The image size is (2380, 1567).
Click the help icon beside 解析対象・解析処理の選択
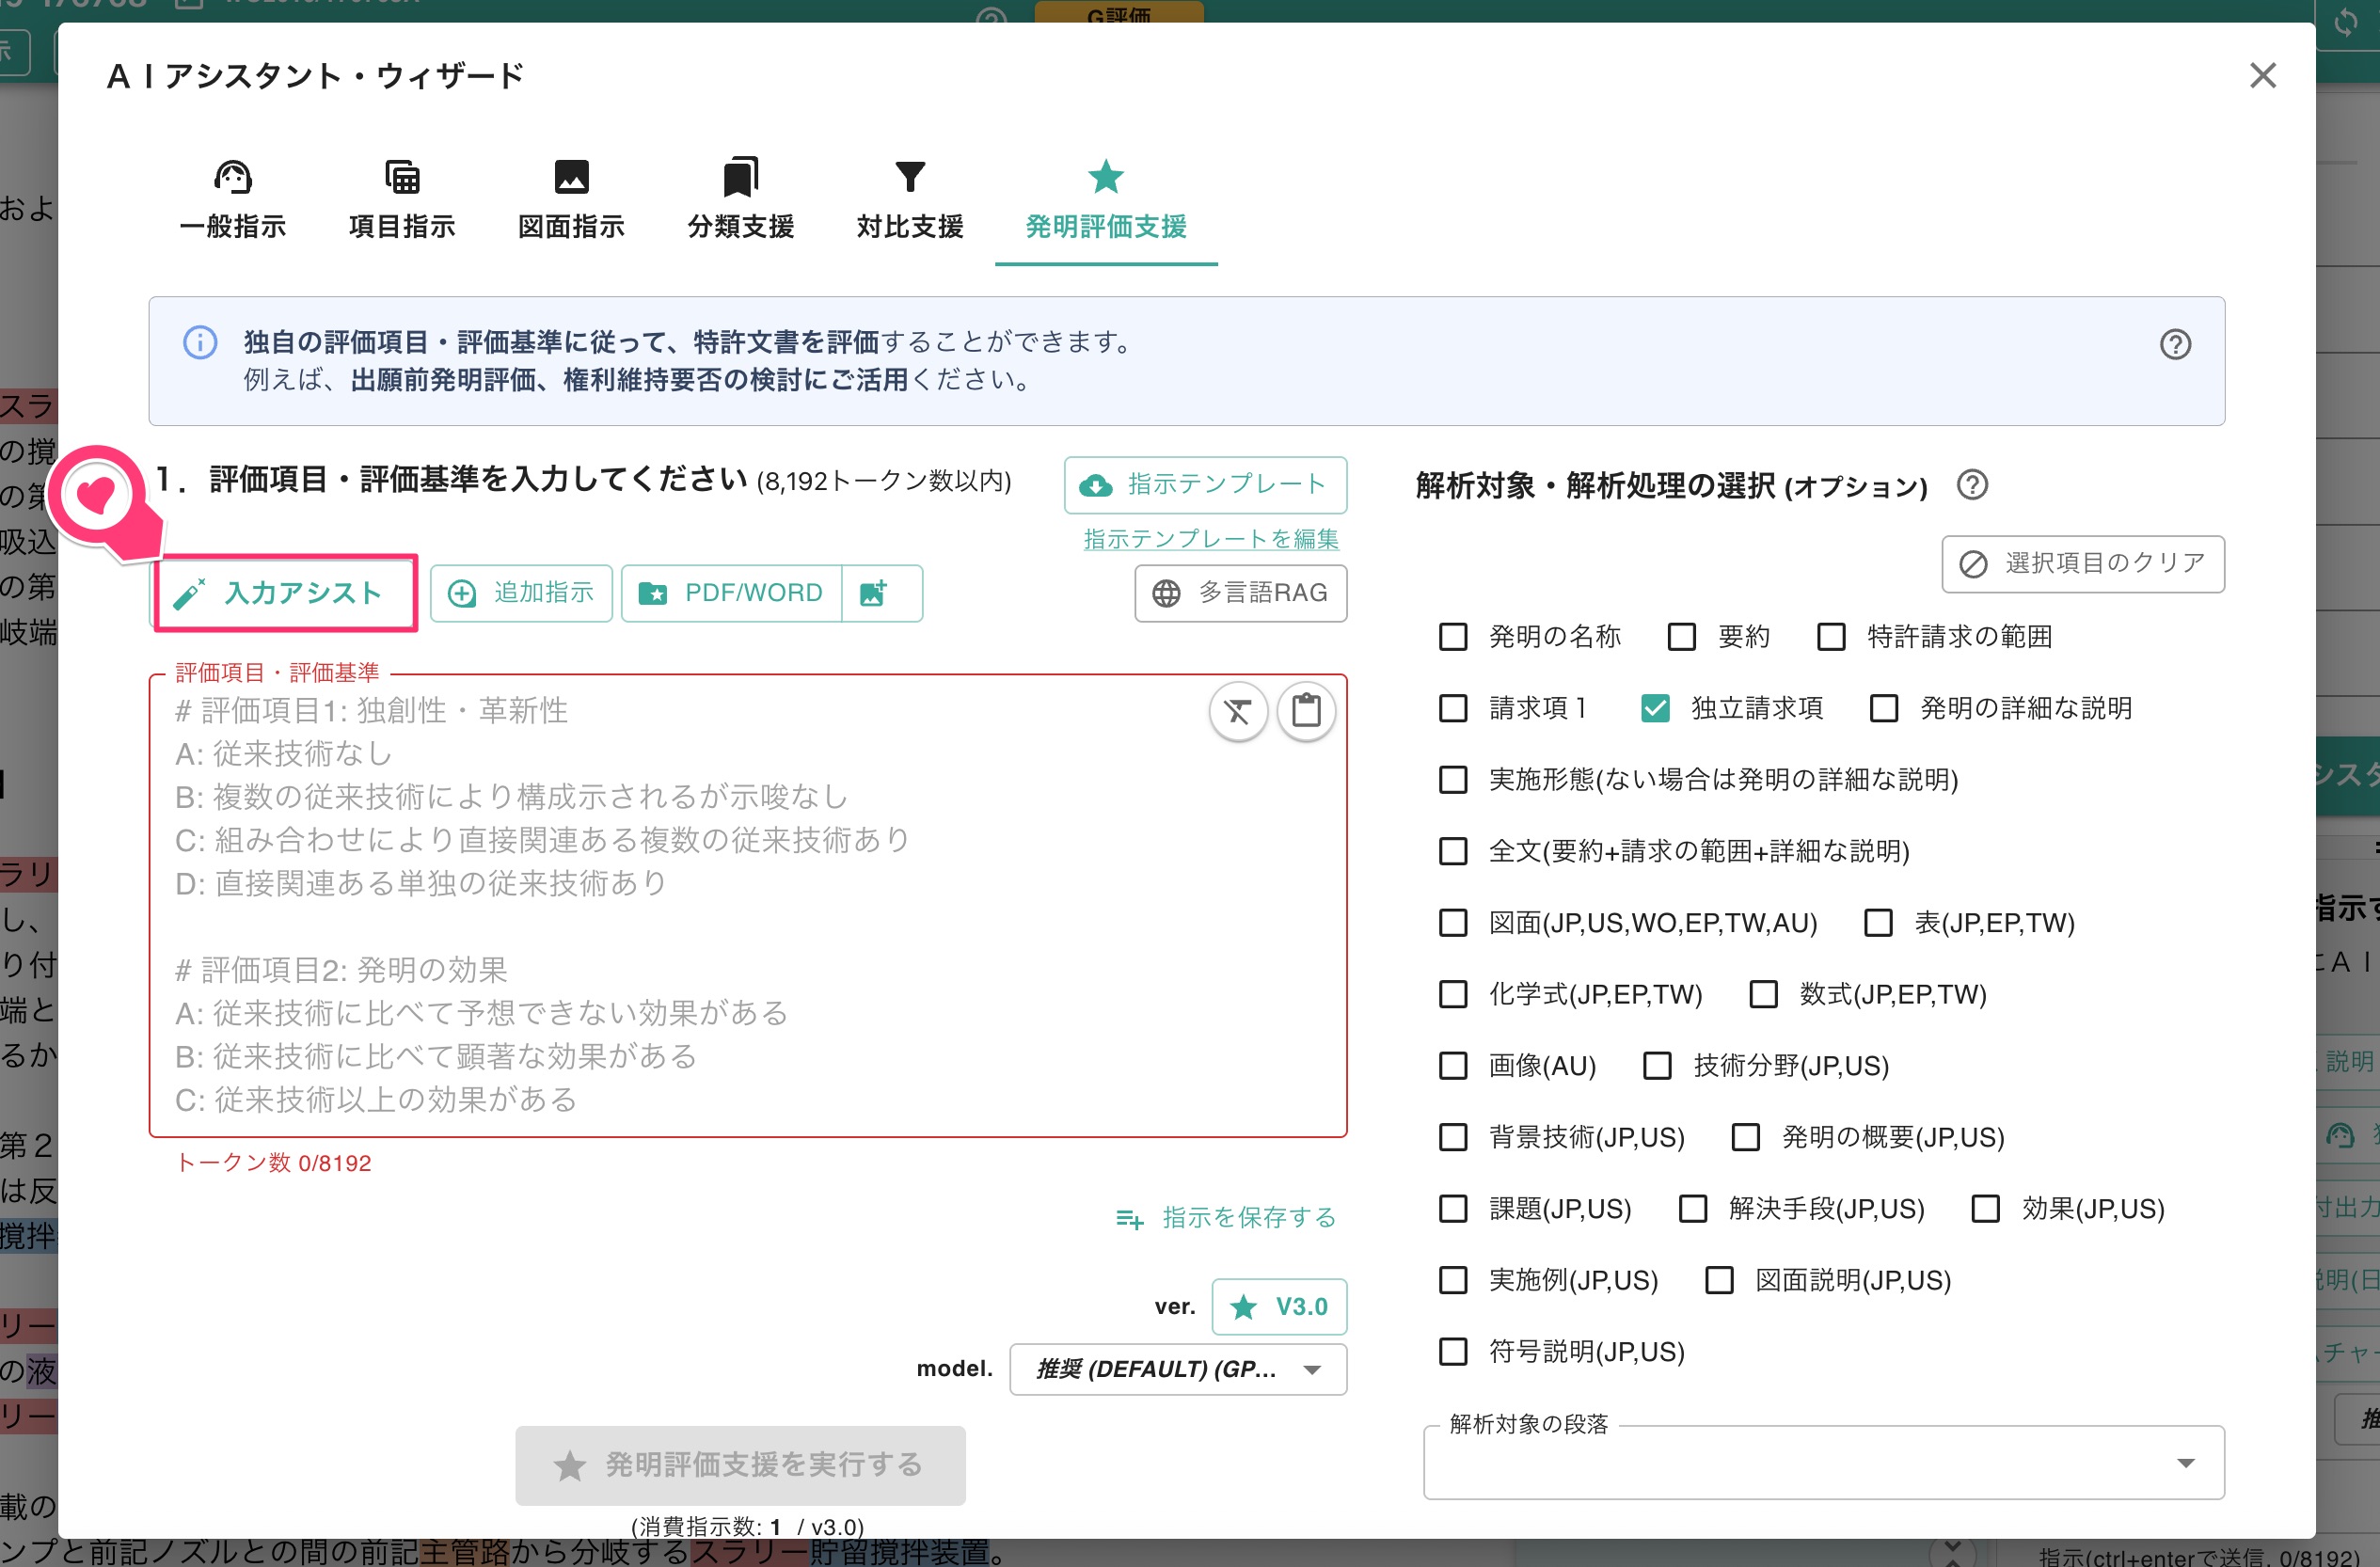[x=1971, y=485]
